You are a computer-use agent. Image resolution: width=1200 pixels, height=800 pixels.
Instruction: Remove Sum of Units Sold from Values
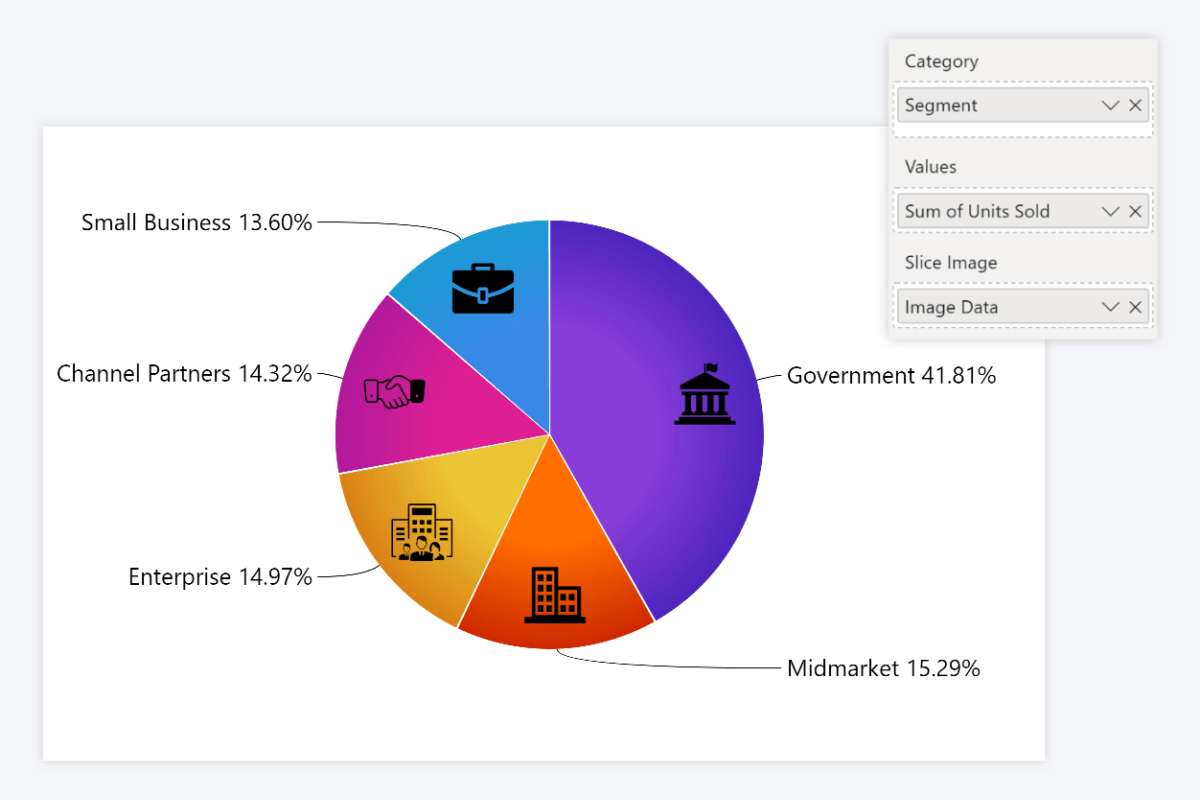(x=1136, y=211)
